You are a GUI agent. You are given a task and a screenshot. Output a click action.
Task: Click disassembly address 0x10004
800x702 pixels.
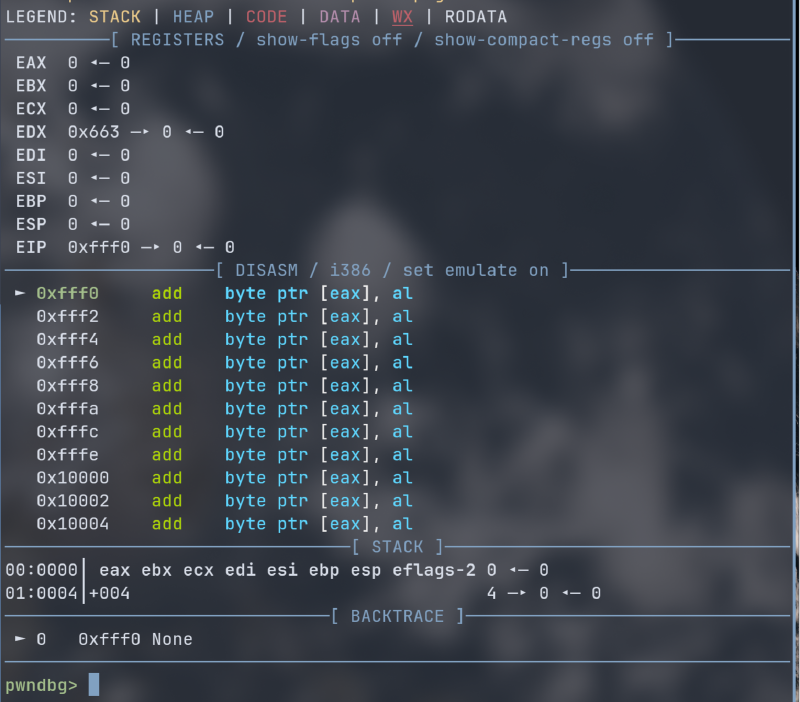[x=72, y=524]
